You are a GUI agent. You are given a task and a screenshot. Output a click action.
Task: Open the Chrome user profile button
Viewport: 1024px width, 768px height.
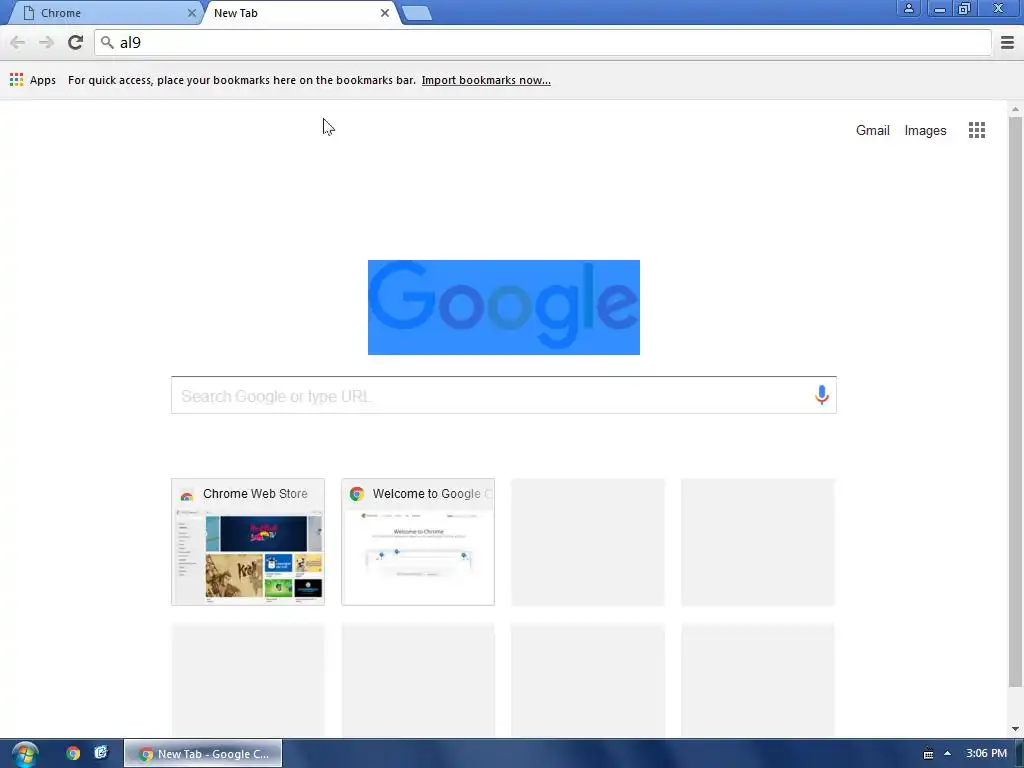click(x=908, y=8)
